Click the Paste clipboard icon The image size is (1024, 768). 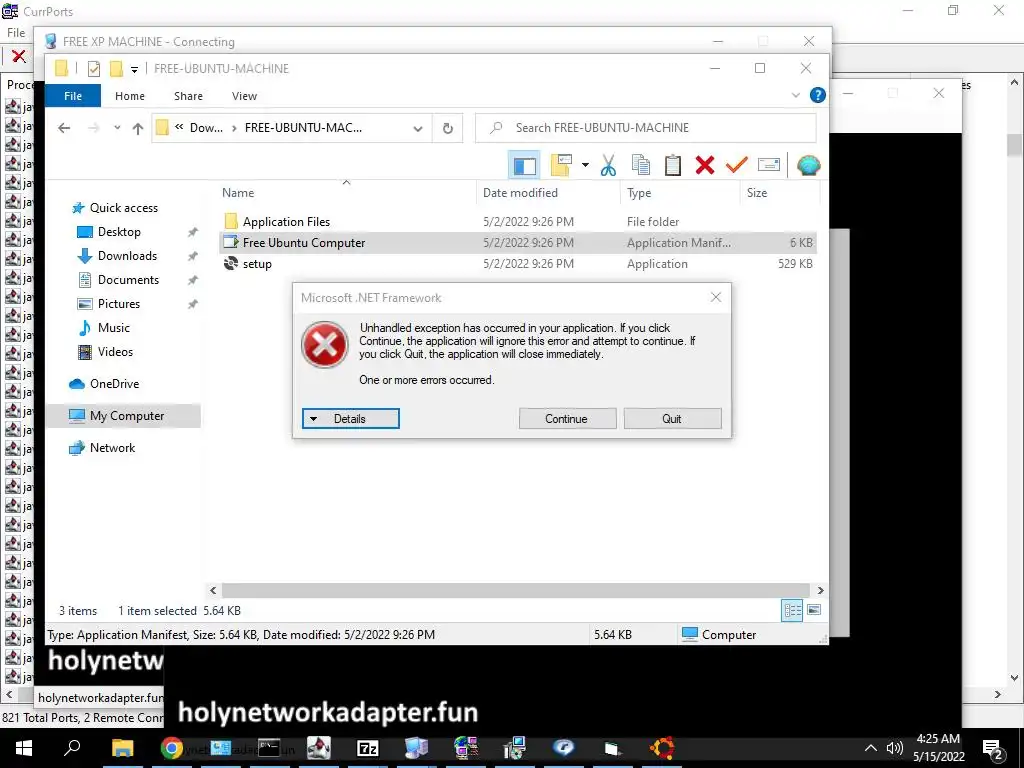tap(673, 165)
